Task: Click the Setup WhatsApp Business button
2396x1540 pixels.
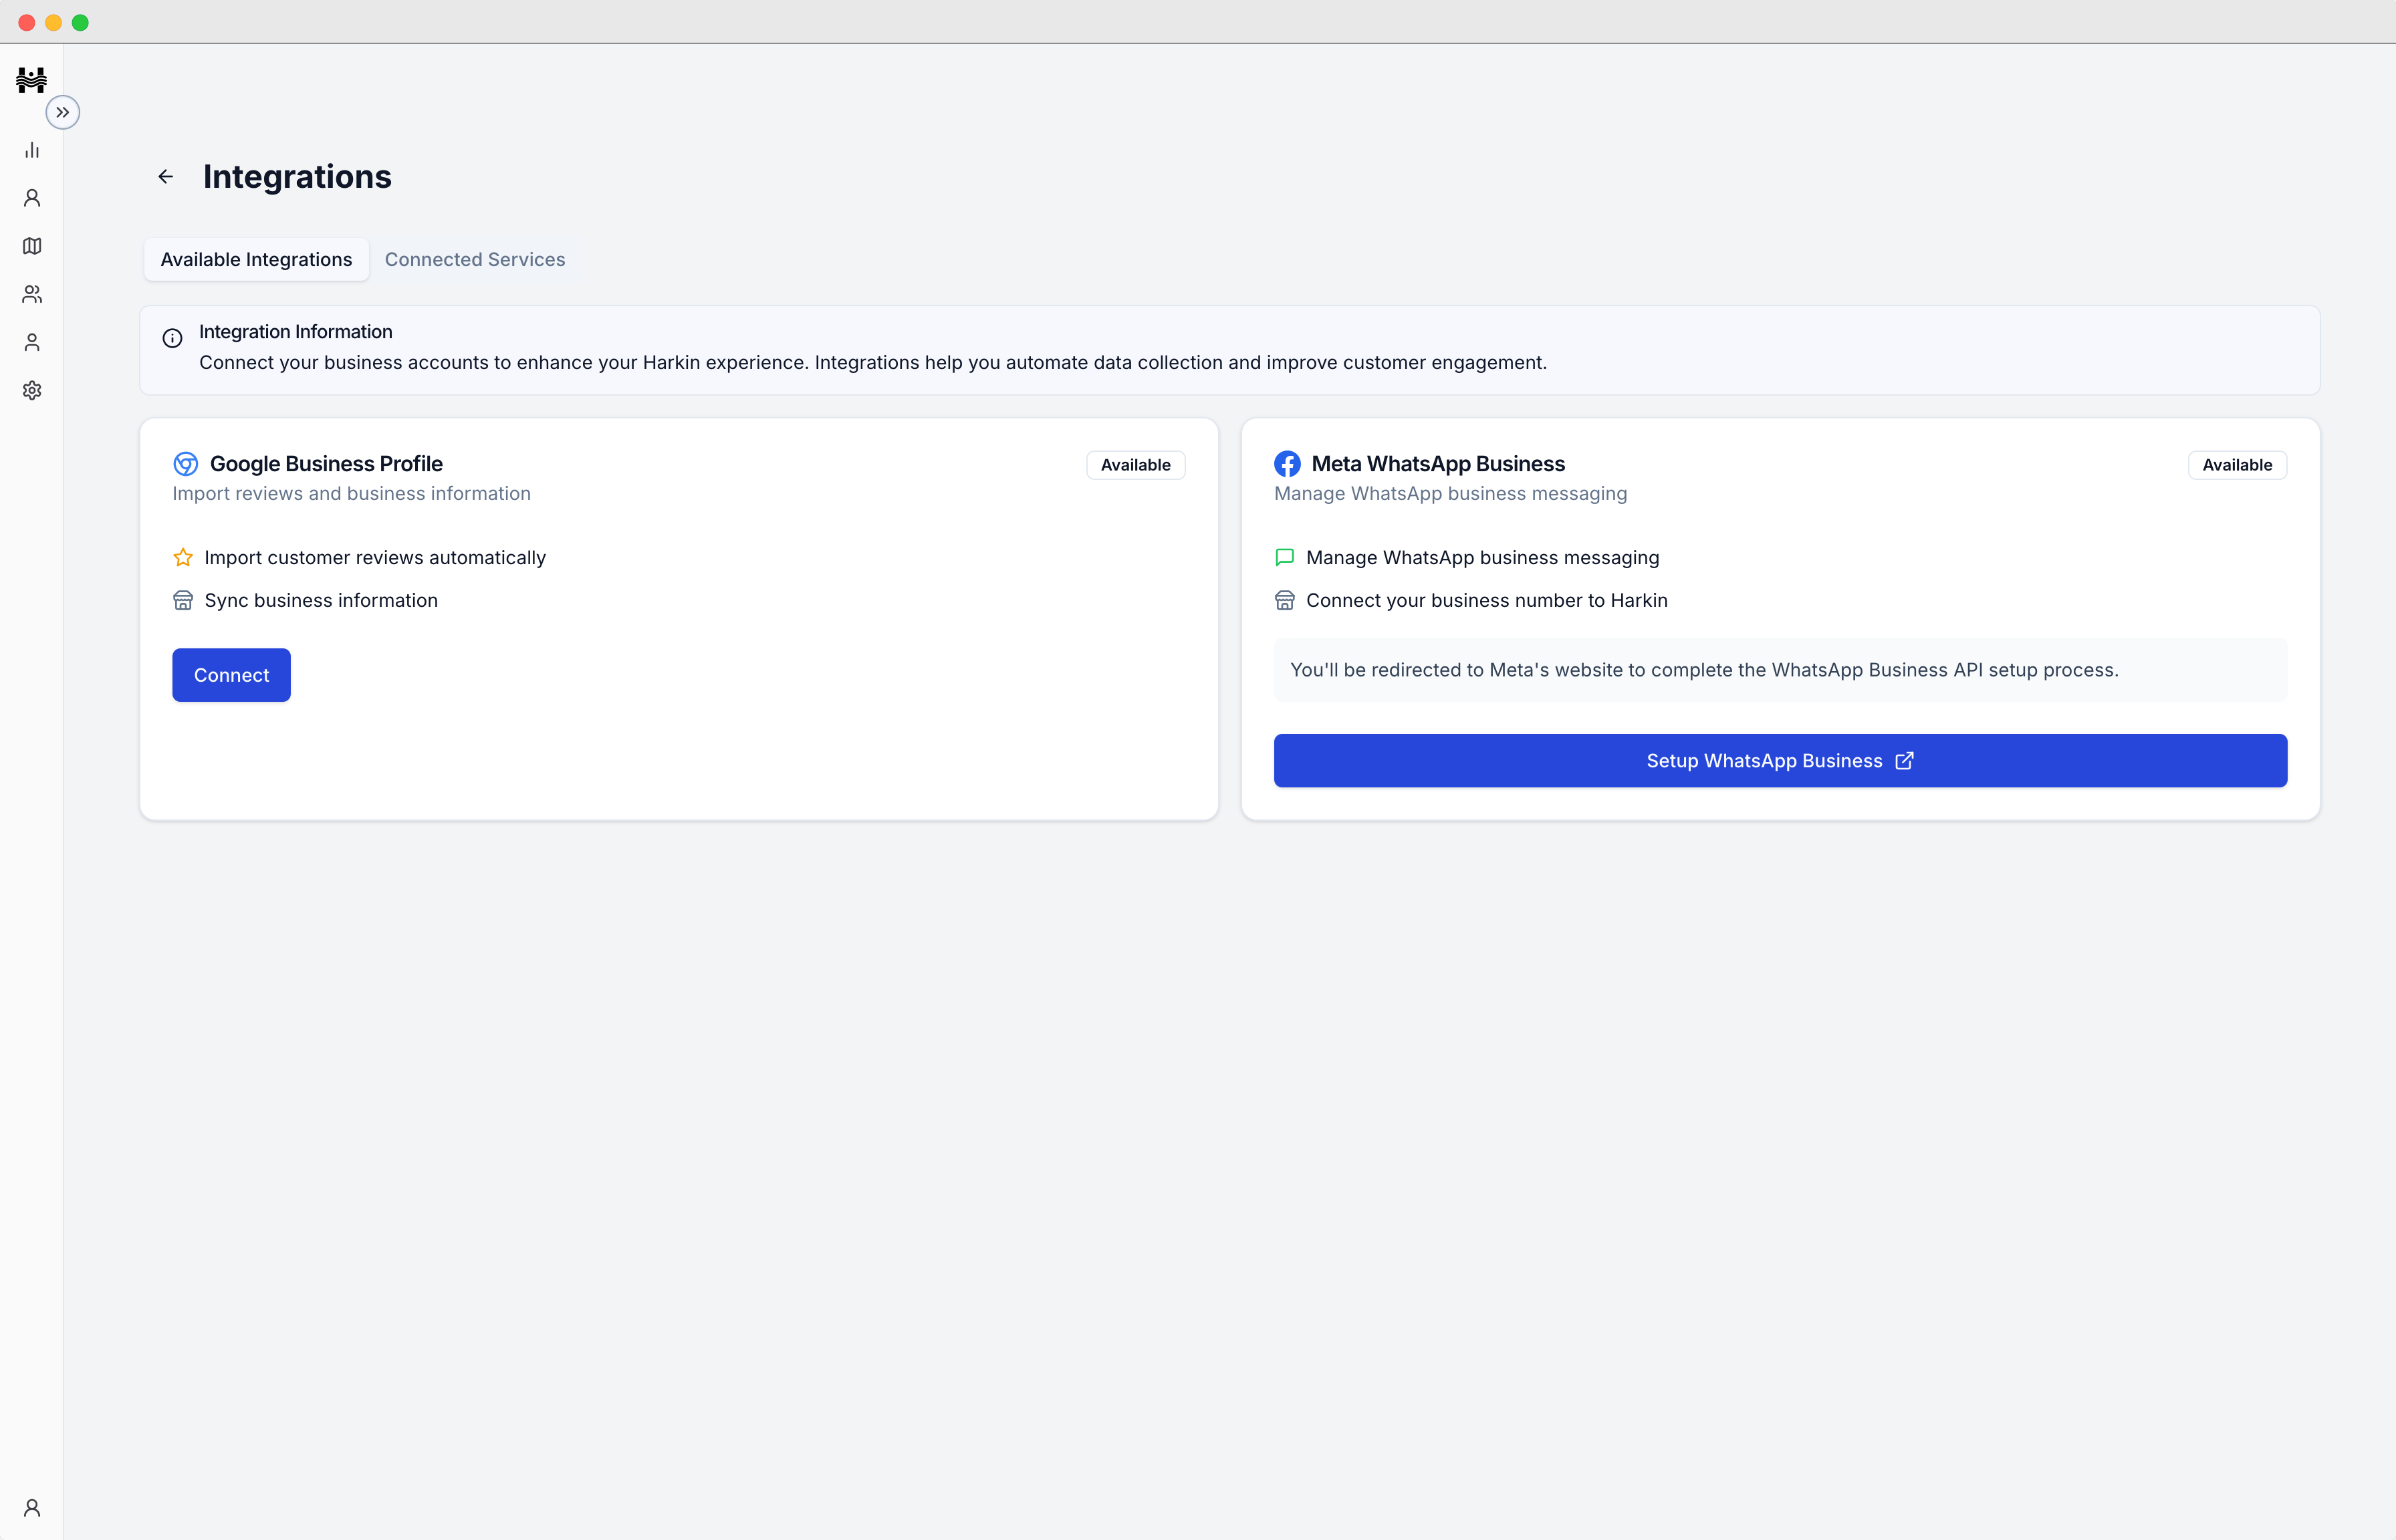Action: point(1779,761)
